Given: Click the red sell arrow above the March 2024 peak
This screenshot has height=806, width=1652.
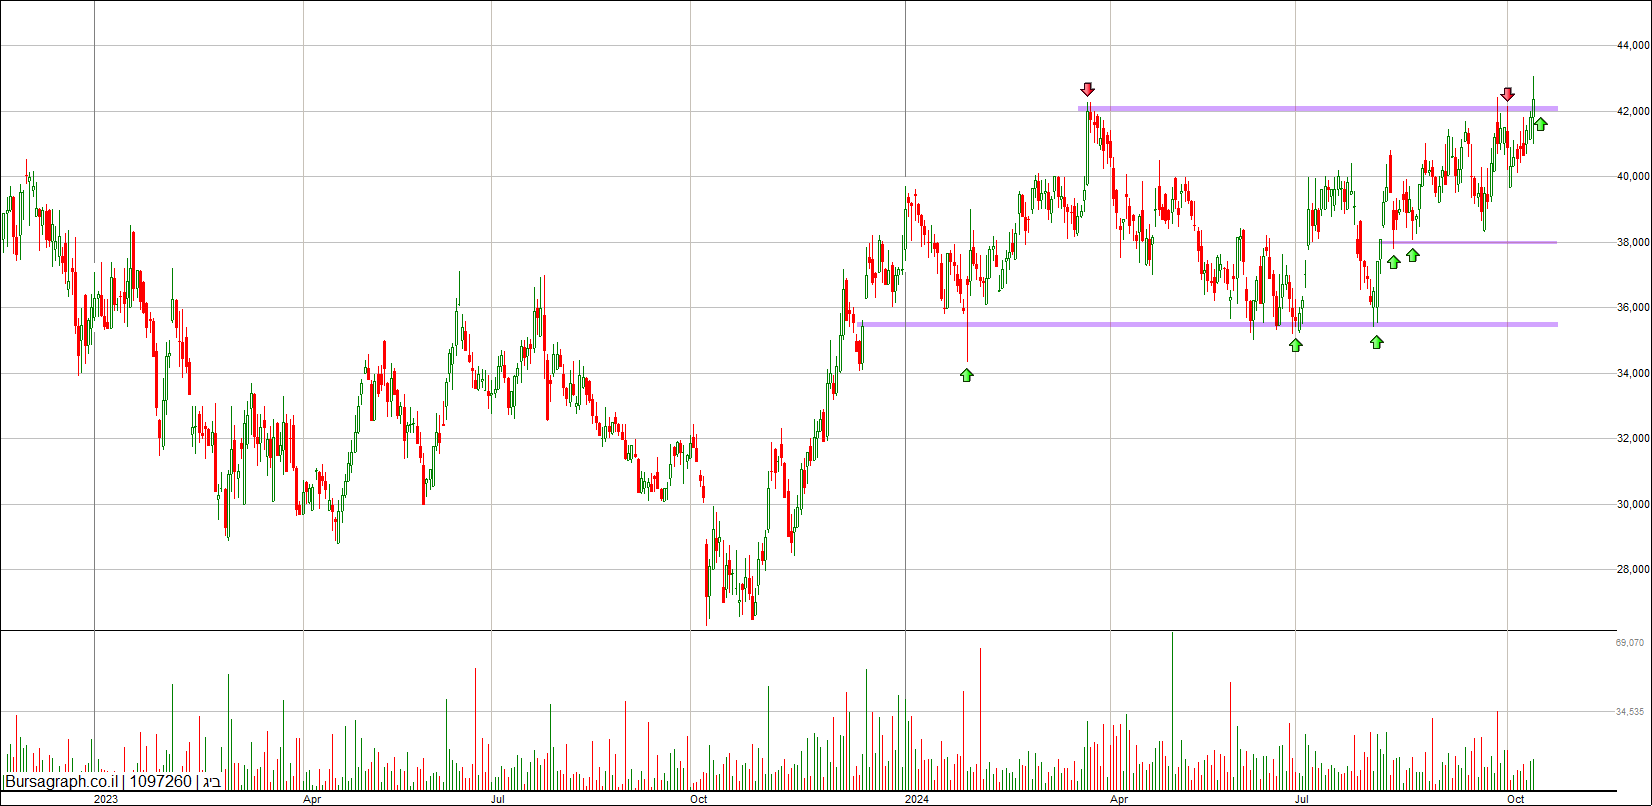Looking at the screenshot, I should pyautogui.click(x=1088, y=90).
